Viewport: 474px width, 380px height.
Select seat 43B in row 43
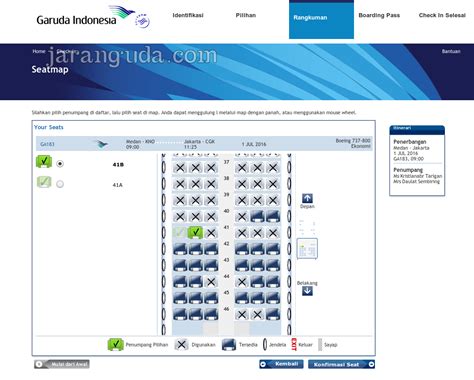(195, 265)
